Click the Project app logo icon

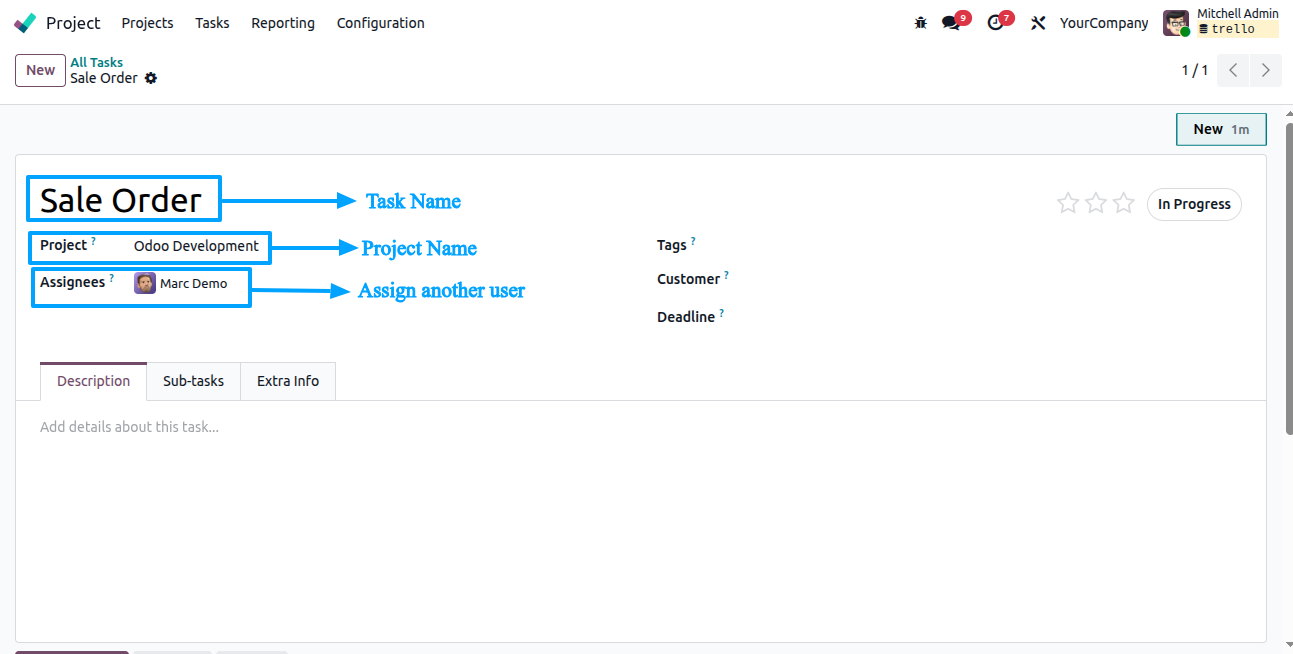click(25, 22)
